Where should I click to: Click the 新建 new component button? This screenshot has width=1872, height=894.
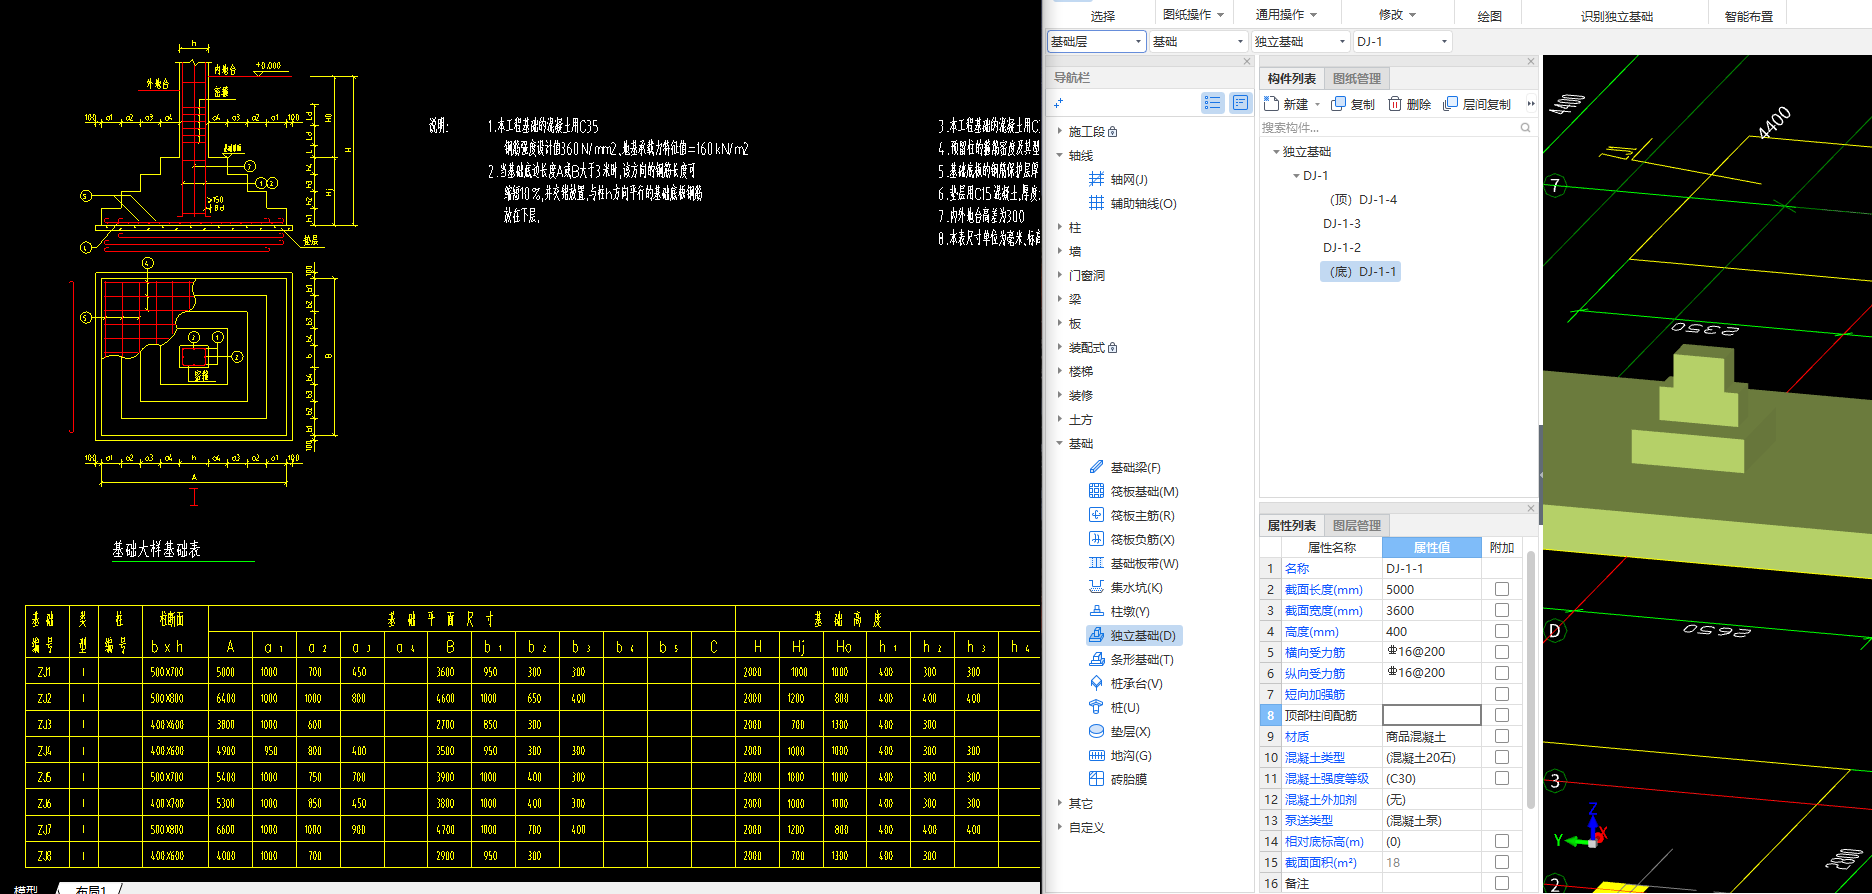[x=1291, y=104]
